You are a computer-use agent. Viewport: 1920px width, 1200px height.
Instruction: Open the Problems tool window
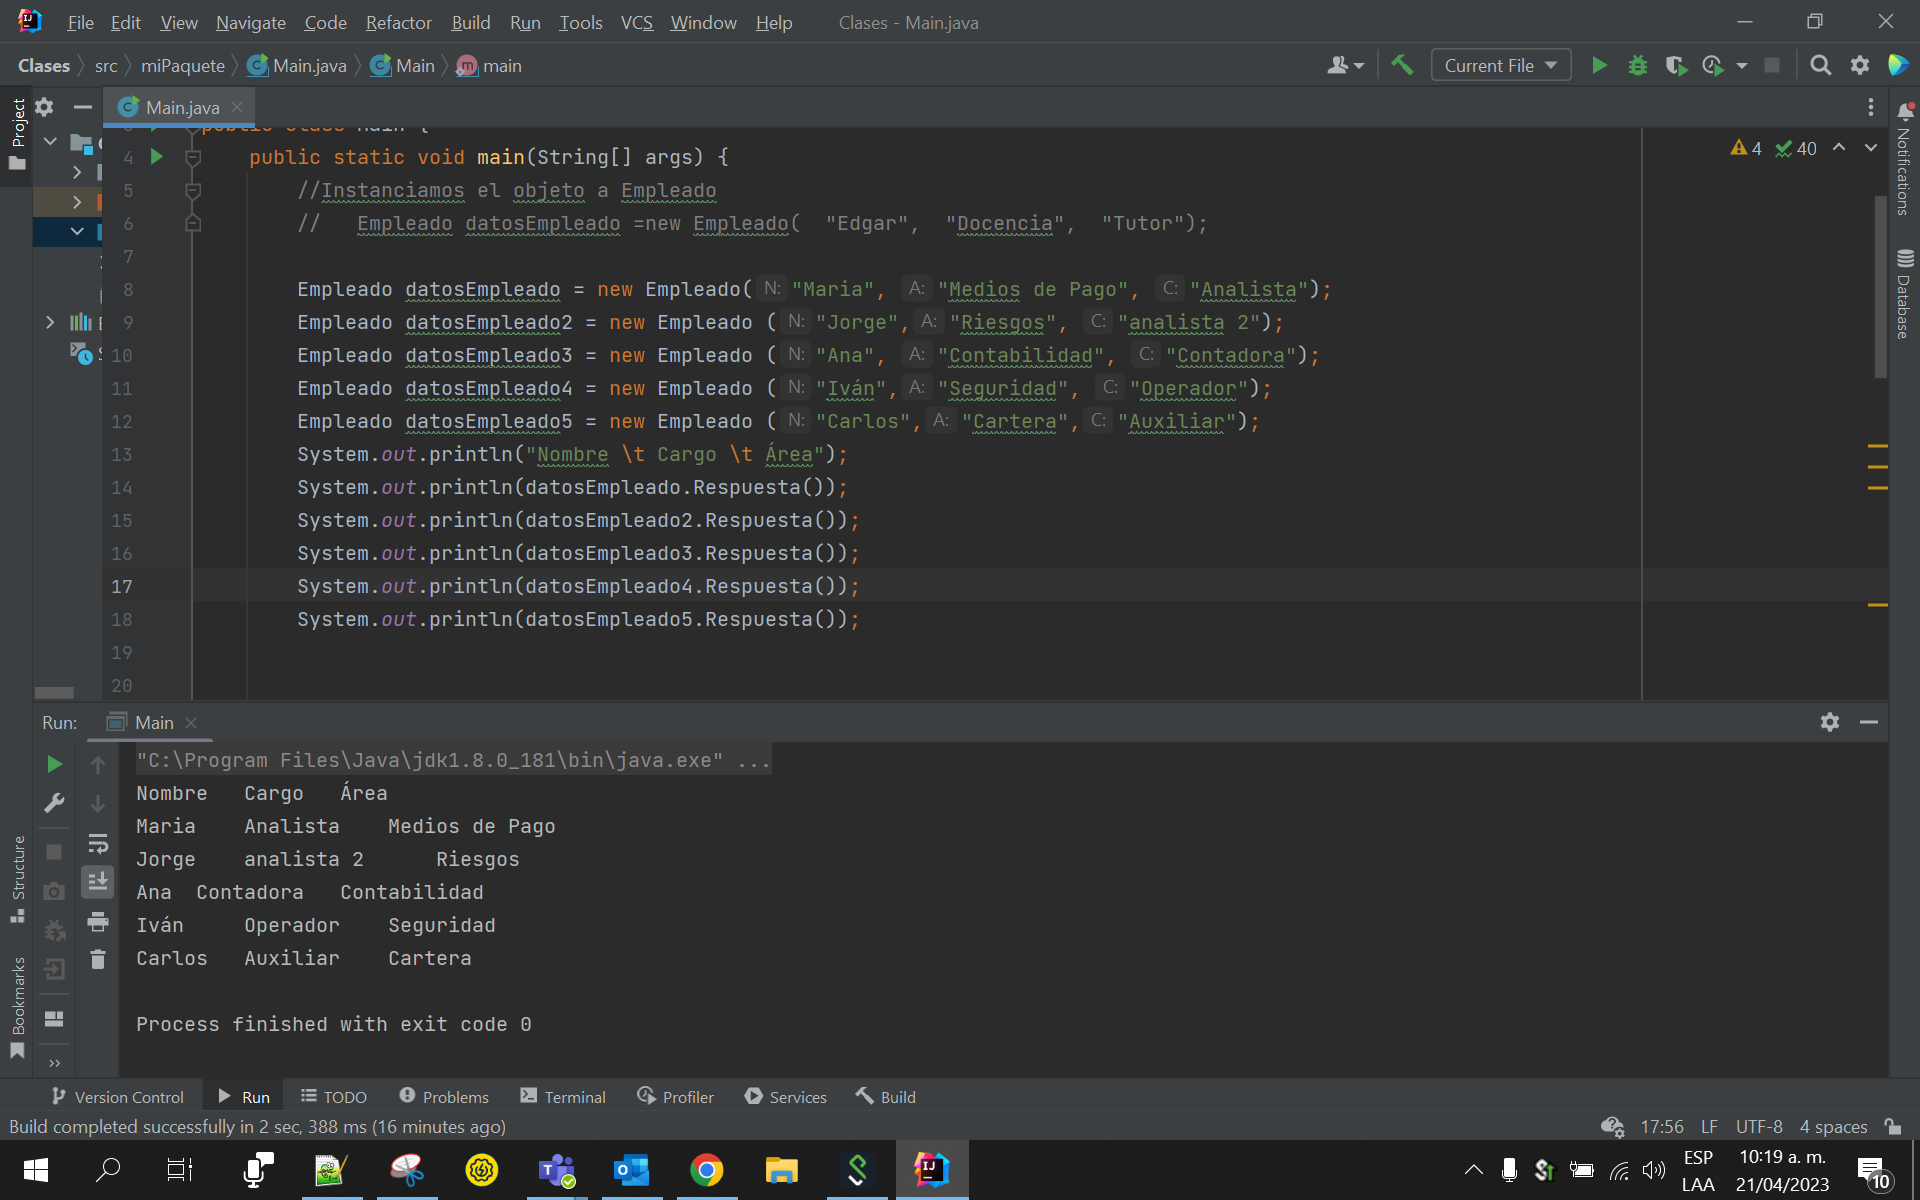pyautogui.click(x=444, y=1097)
